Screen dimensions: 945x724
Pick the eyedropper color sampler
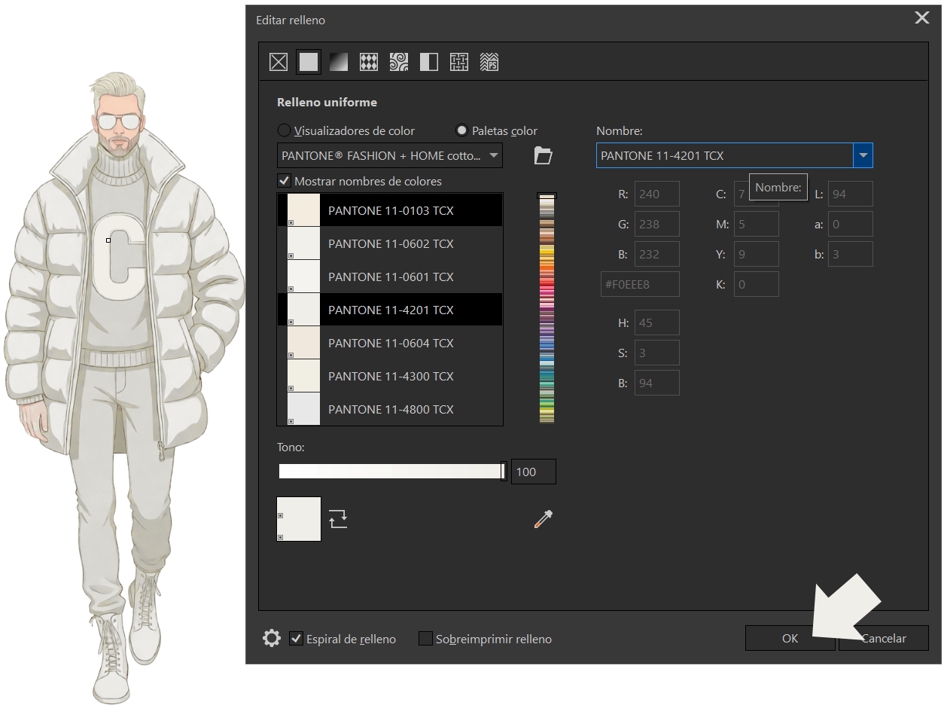click(543, 519)
